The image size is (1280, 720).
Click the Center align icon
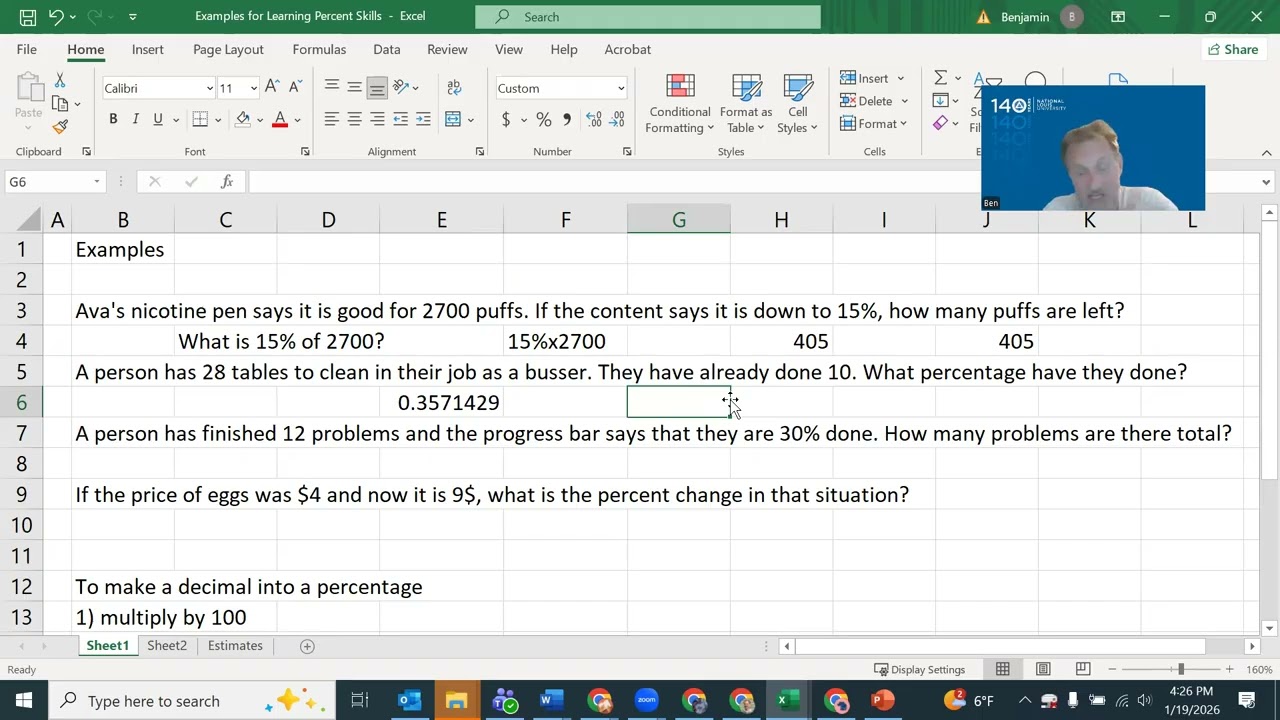click(354, 119)
